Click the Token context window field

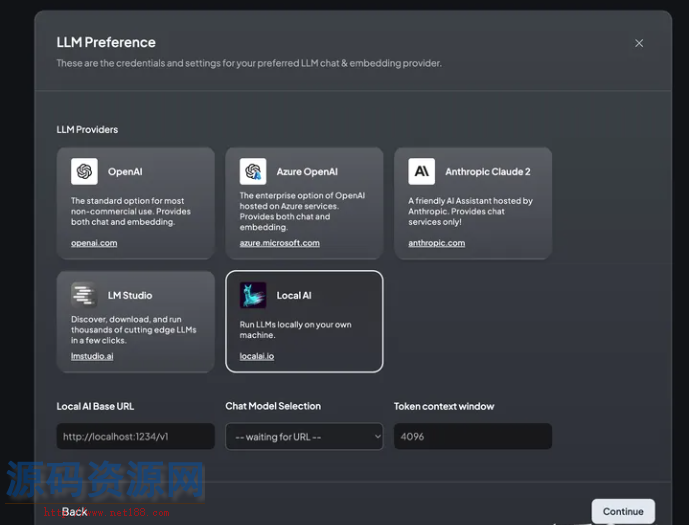click(x=473, y=436)
